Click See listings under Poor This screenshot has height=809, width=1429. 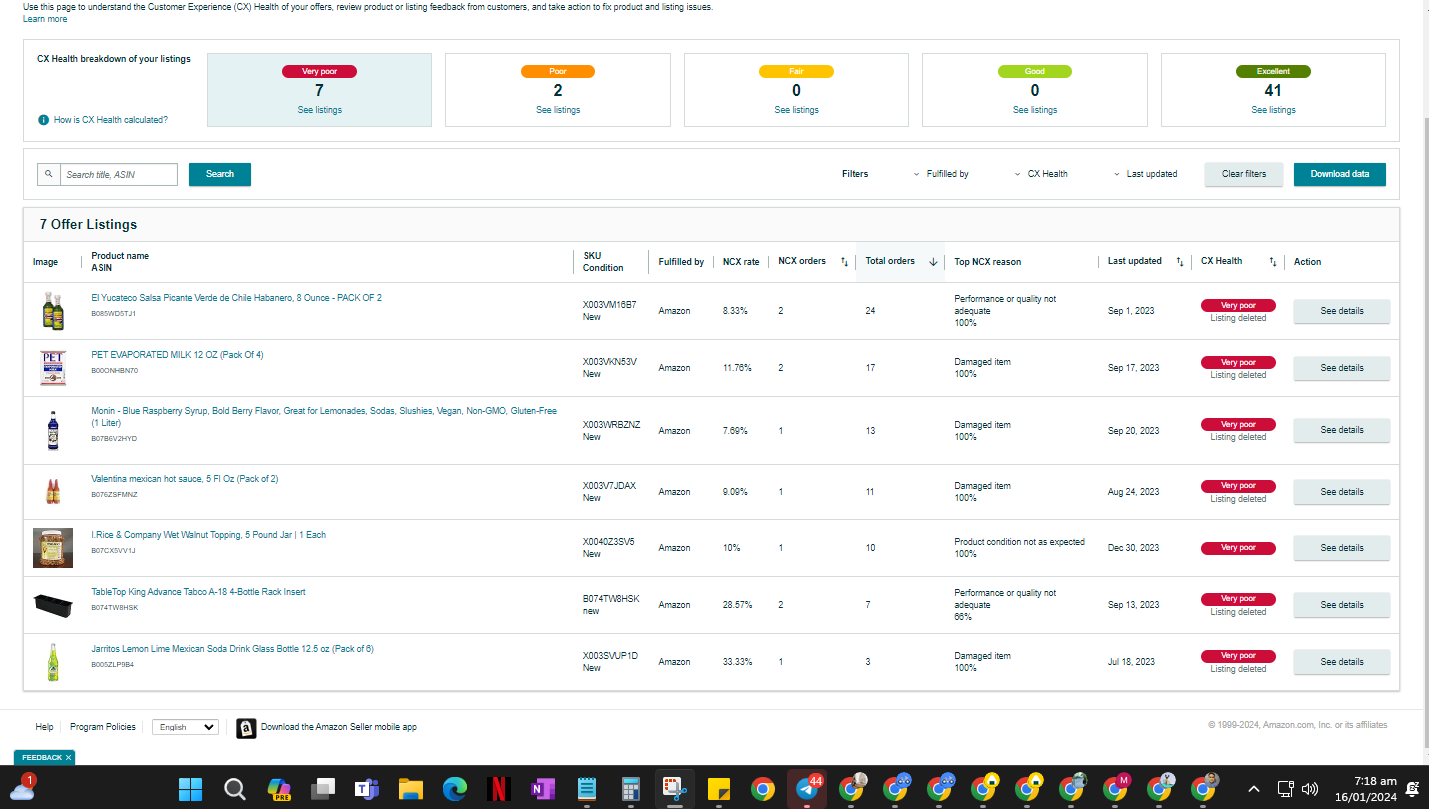558,110
